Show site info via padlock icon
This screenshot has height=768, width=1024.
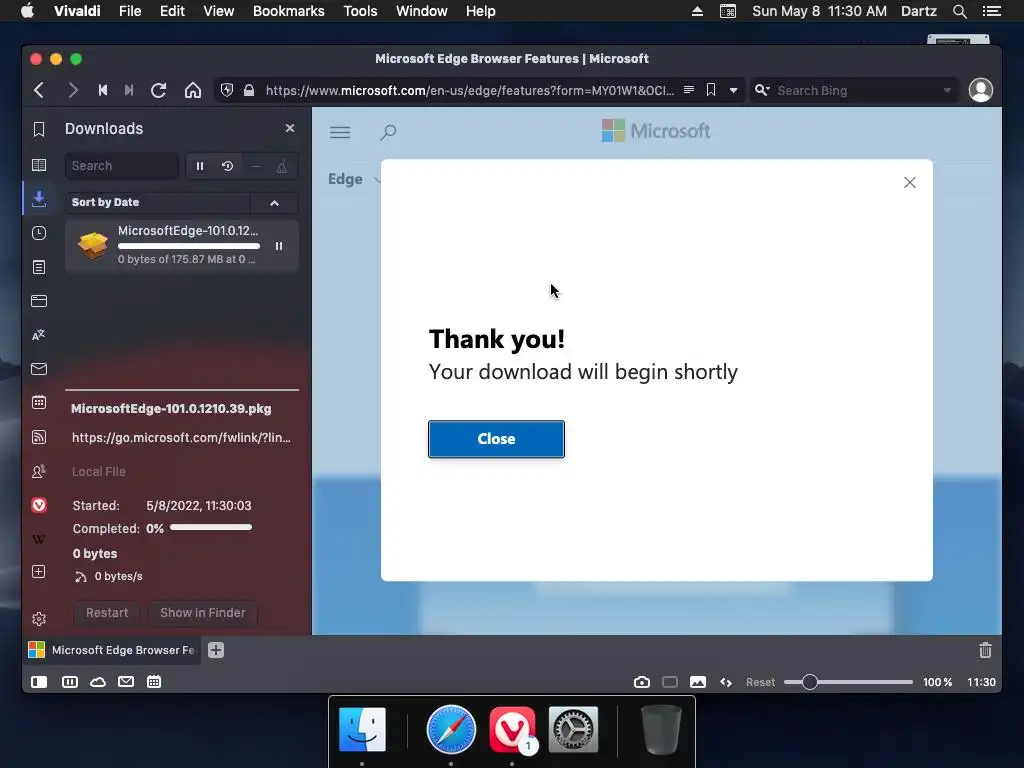249,90
